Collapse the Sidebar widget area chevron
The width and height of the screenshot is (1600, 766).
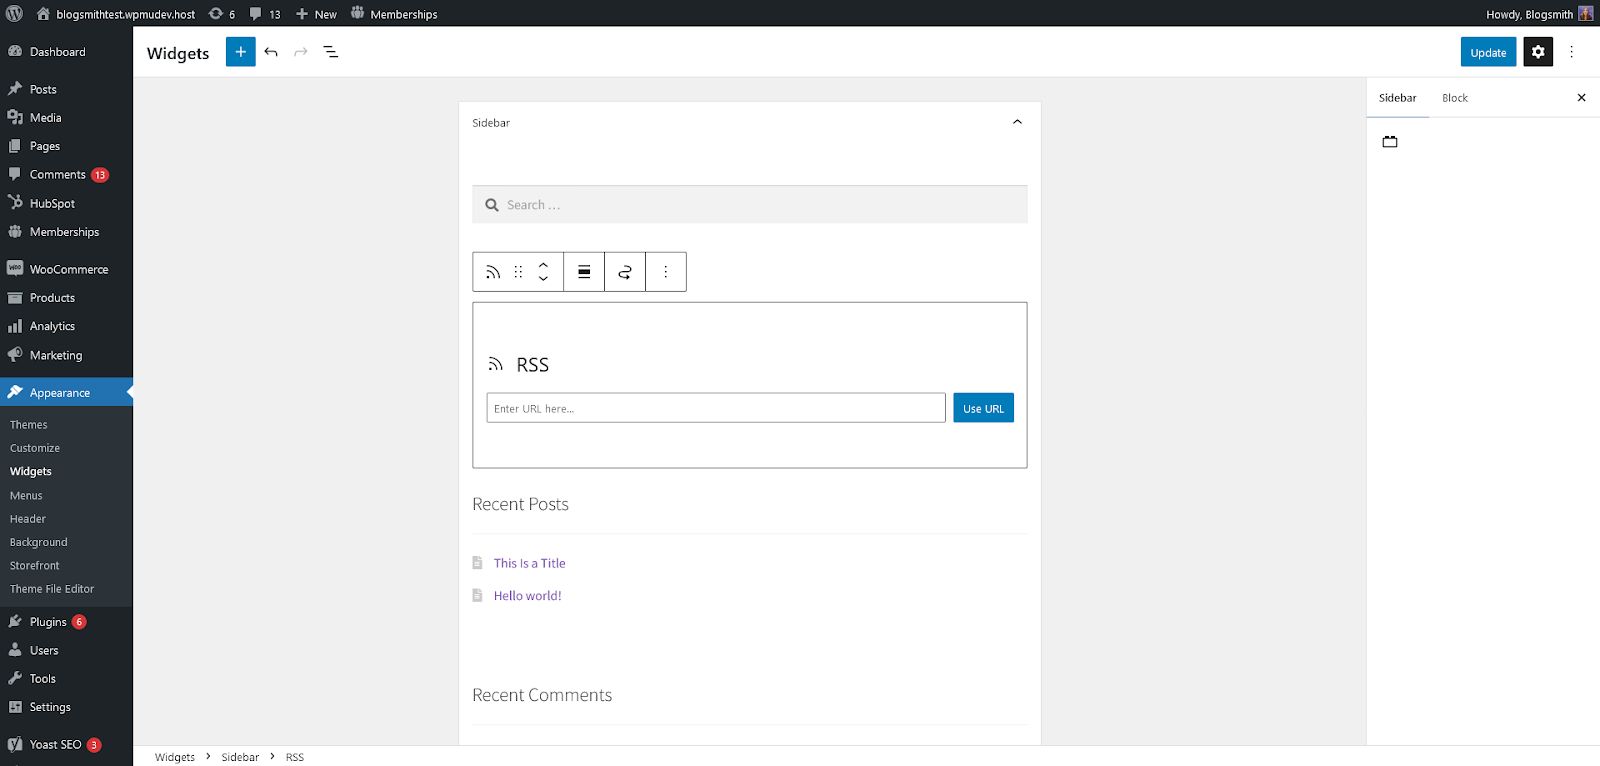point(1017,122)
